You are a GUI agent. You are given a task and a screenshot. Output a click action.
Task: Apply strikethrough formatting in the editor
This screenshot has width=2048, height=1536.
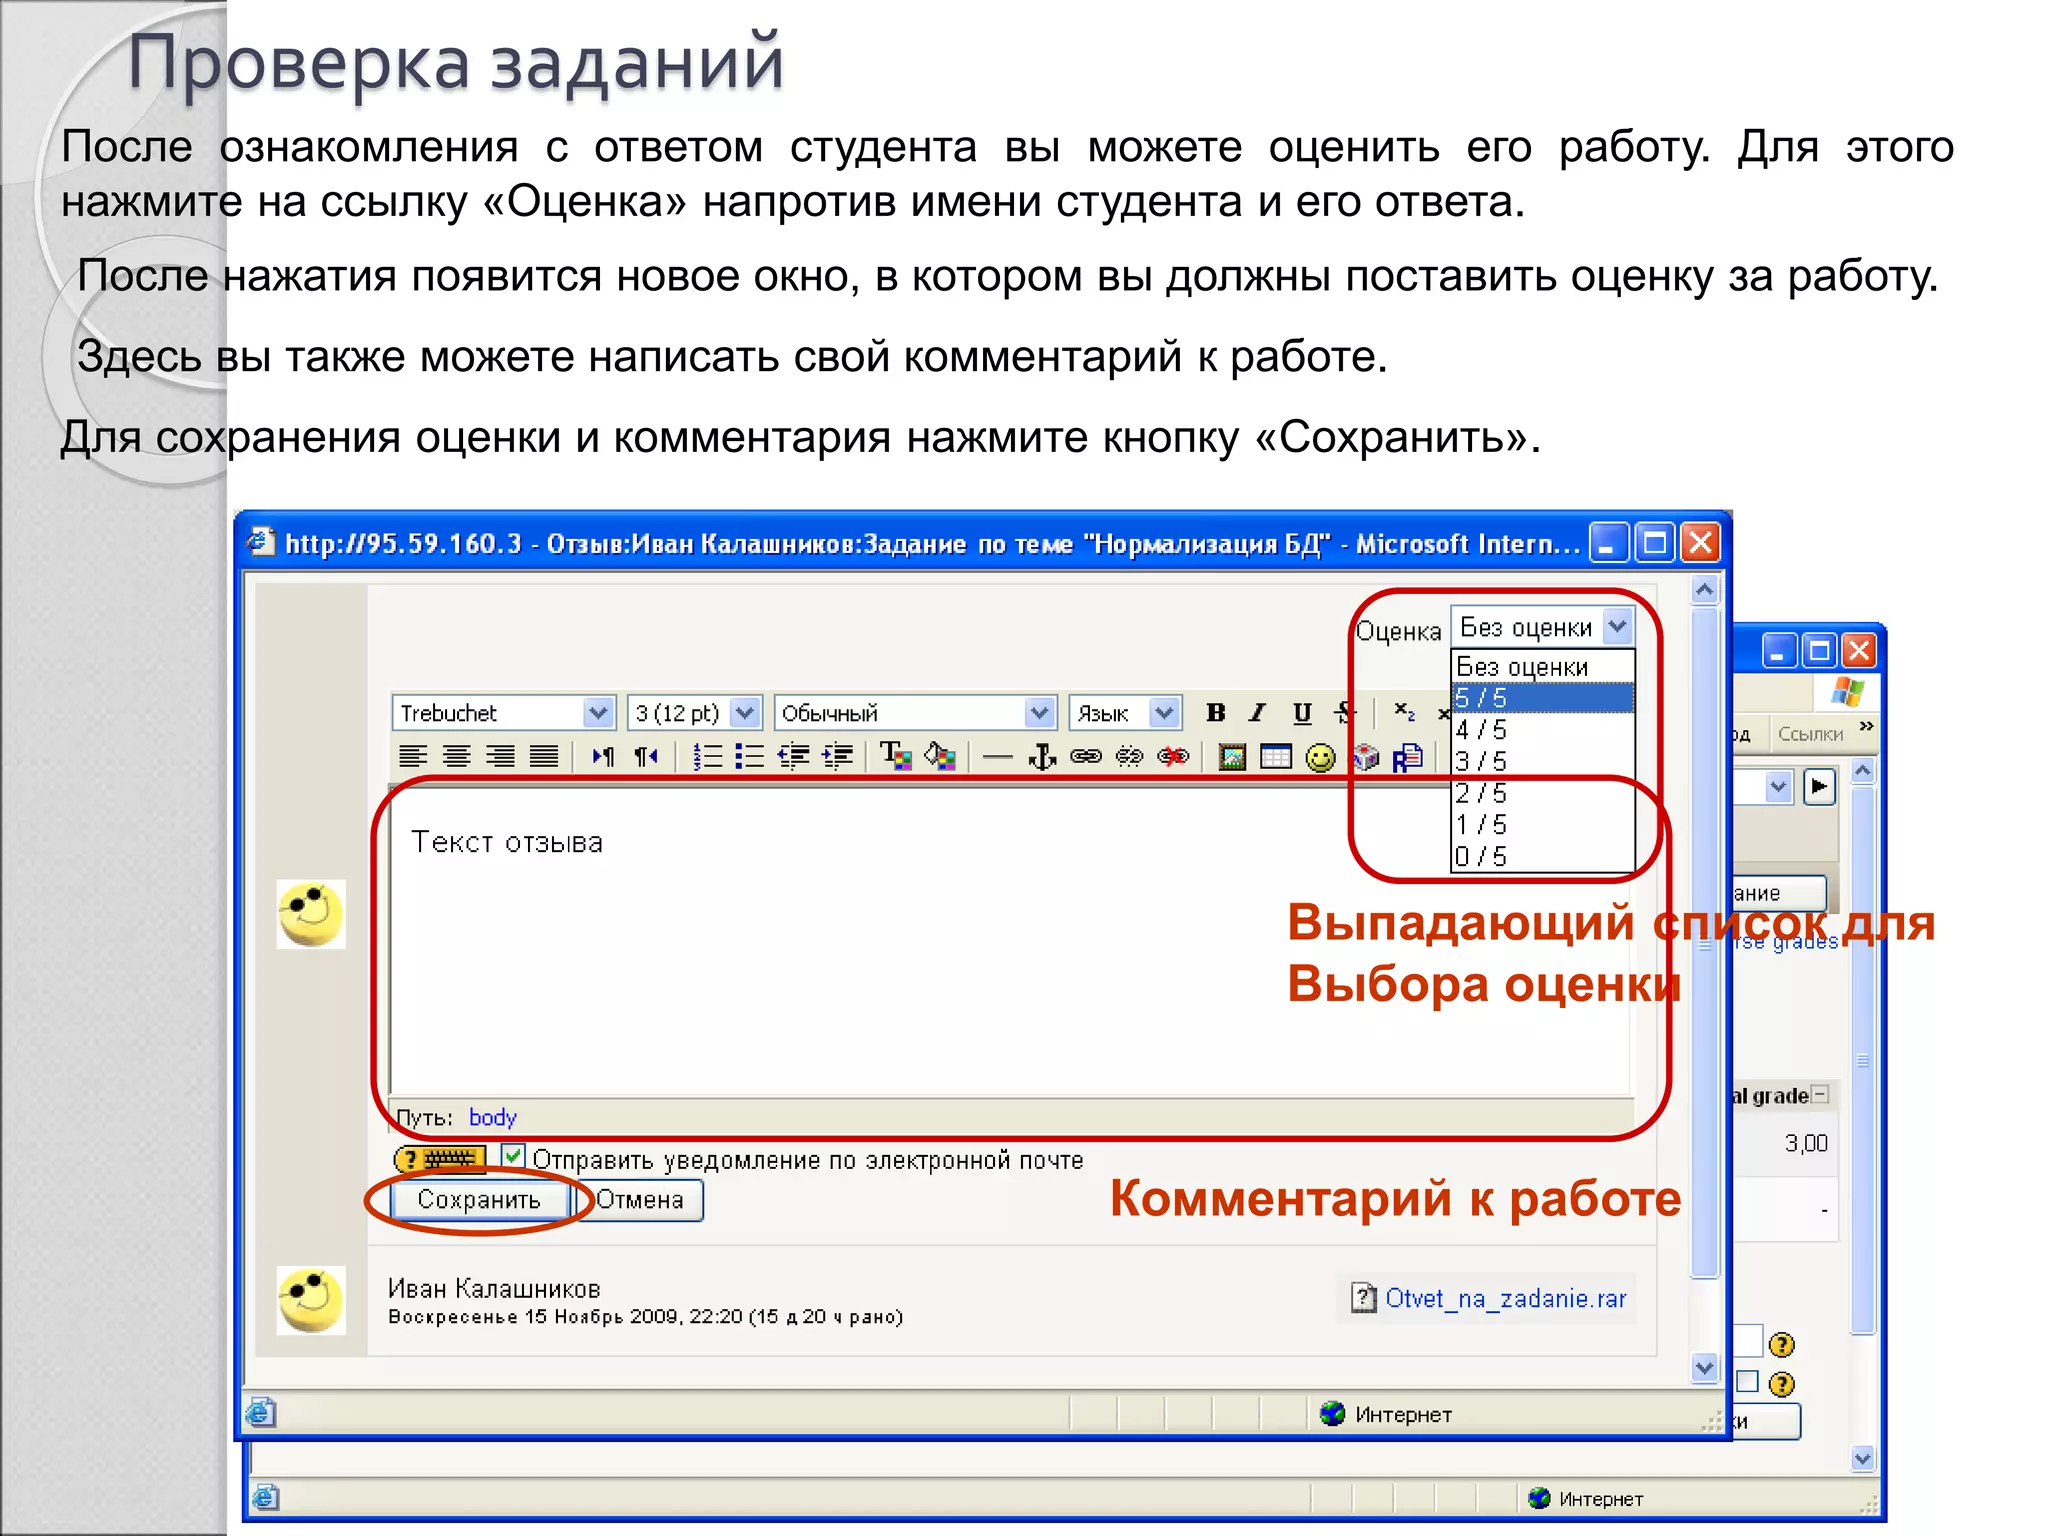pos(1345,713)
